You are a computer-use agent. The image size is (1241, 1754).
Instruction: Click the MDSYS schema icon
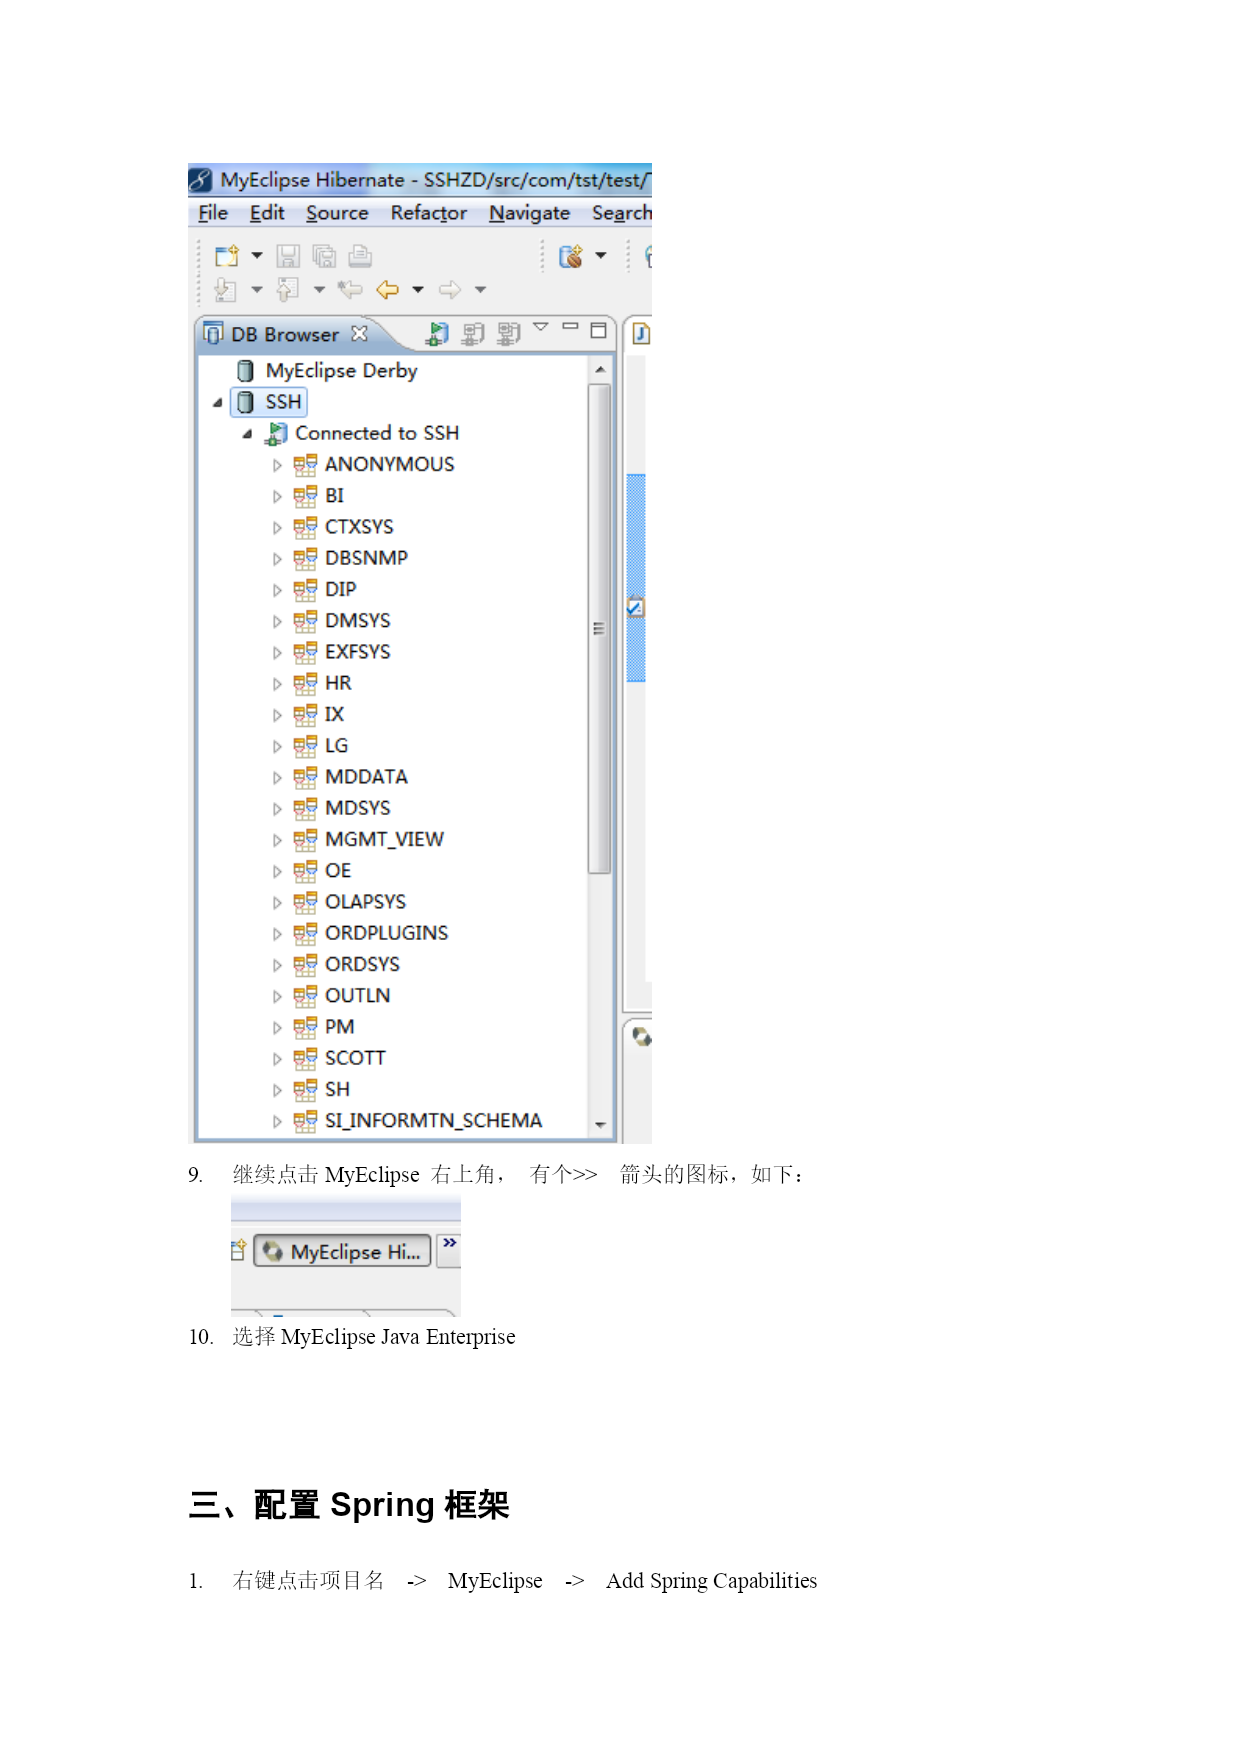(x=305, y=808)
